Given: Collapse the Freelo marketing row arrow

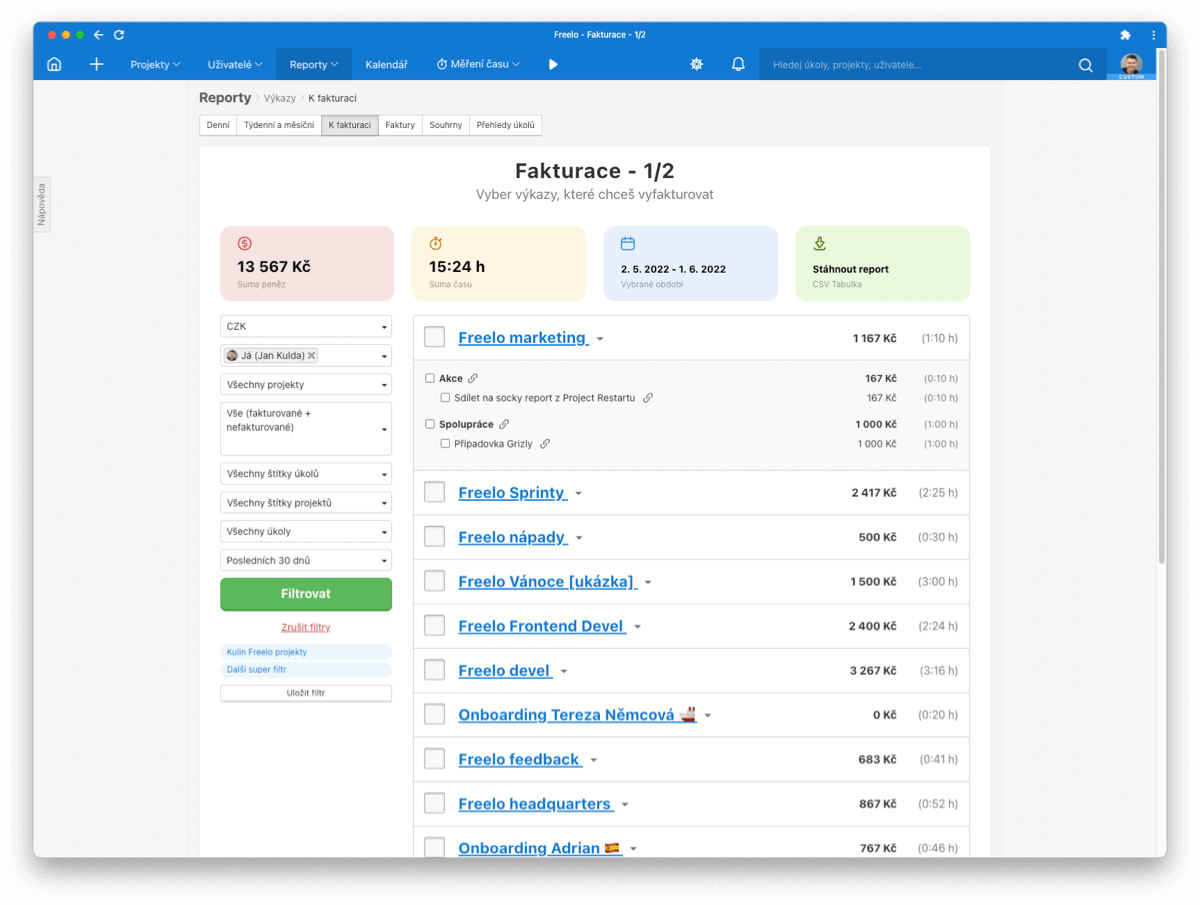Looking at the screenshot, I should coord(600,339).
